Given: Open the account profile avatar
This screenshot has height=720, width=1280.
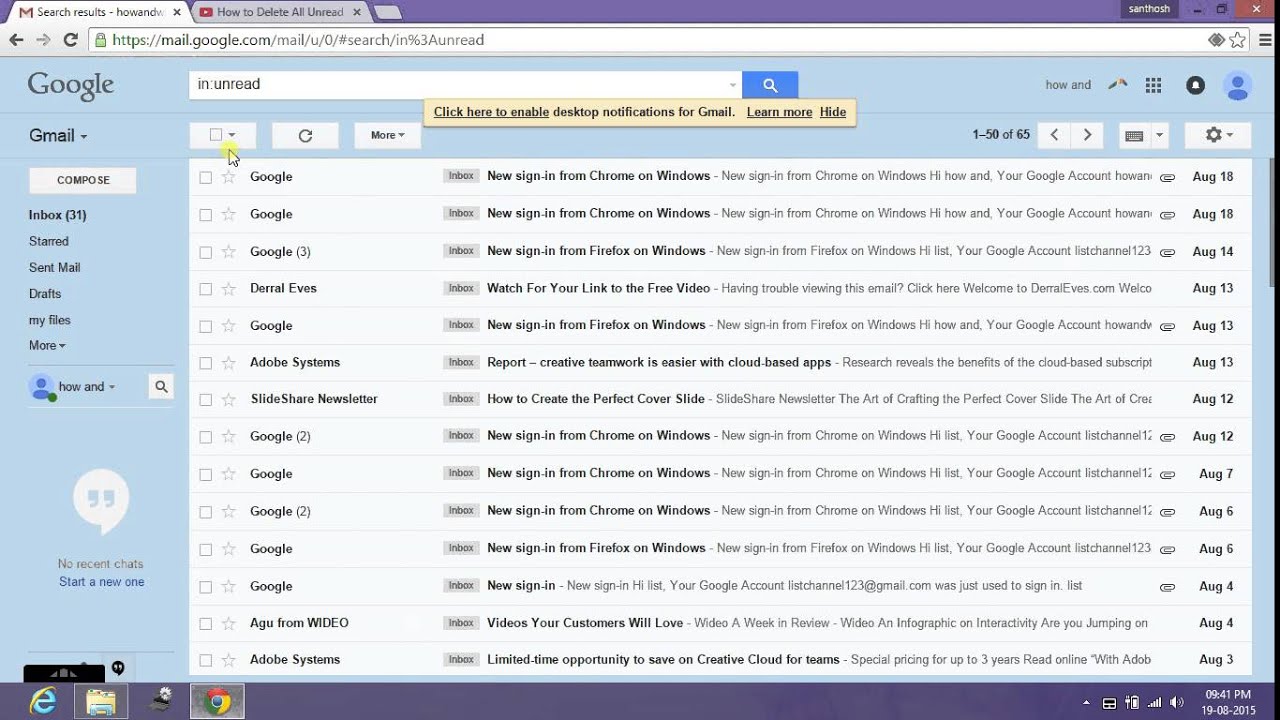Looking at the screenshot, I should pyautogui.click(x=1238, y=86).
